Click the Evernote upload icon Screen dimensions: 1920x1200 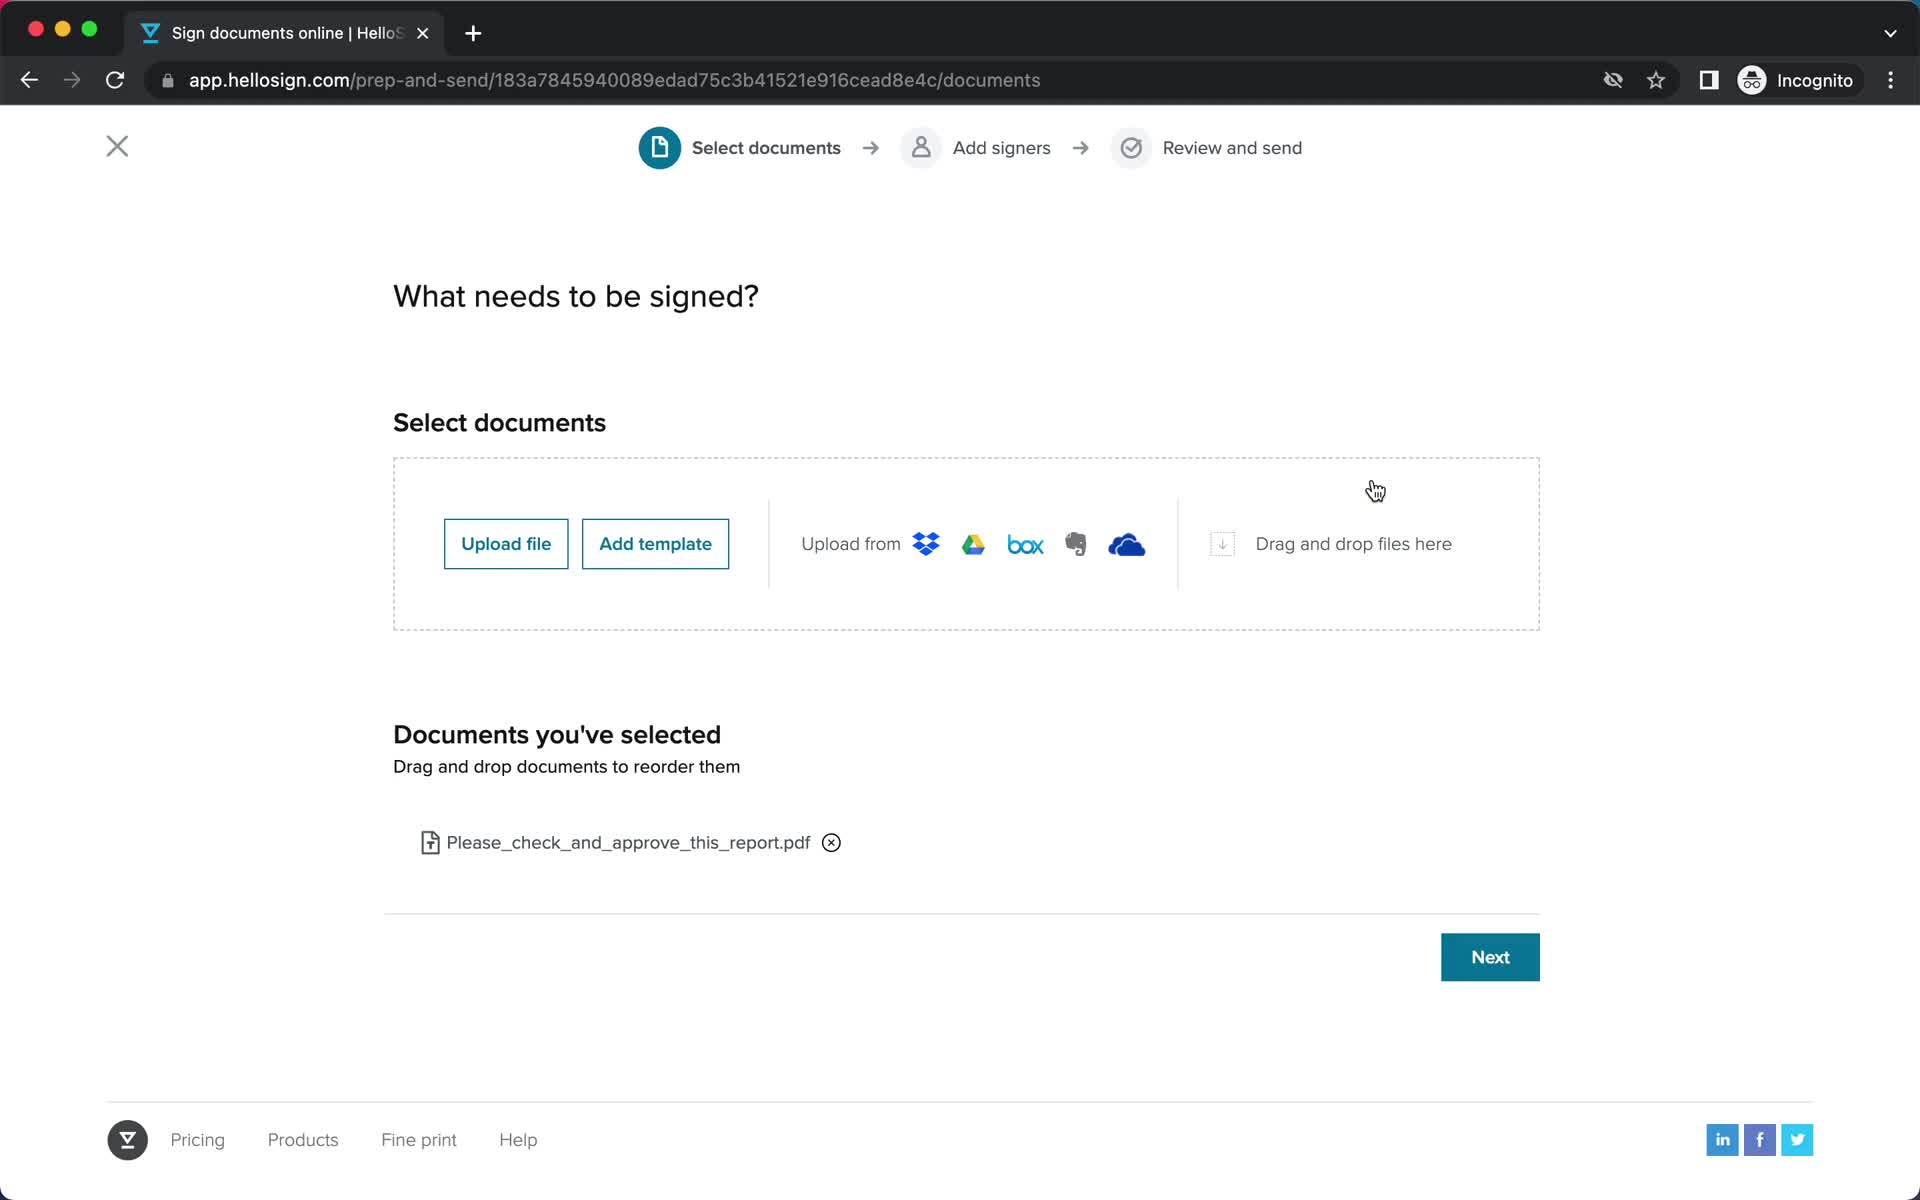pyautogui.click(x=1075, y=545)
